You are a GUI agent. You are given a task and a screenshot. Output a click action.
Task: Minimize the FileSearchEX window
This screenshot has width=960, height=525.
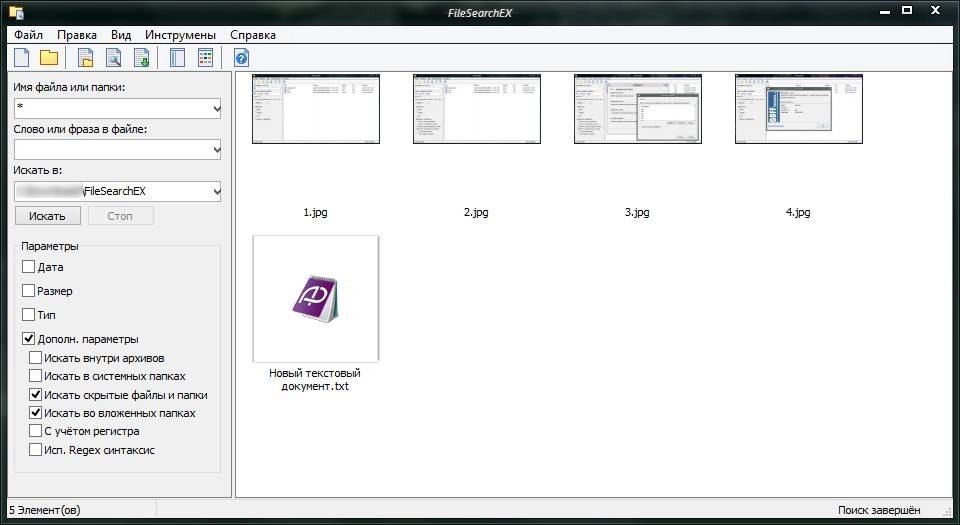pyautogui.click(x=884, y=12)
